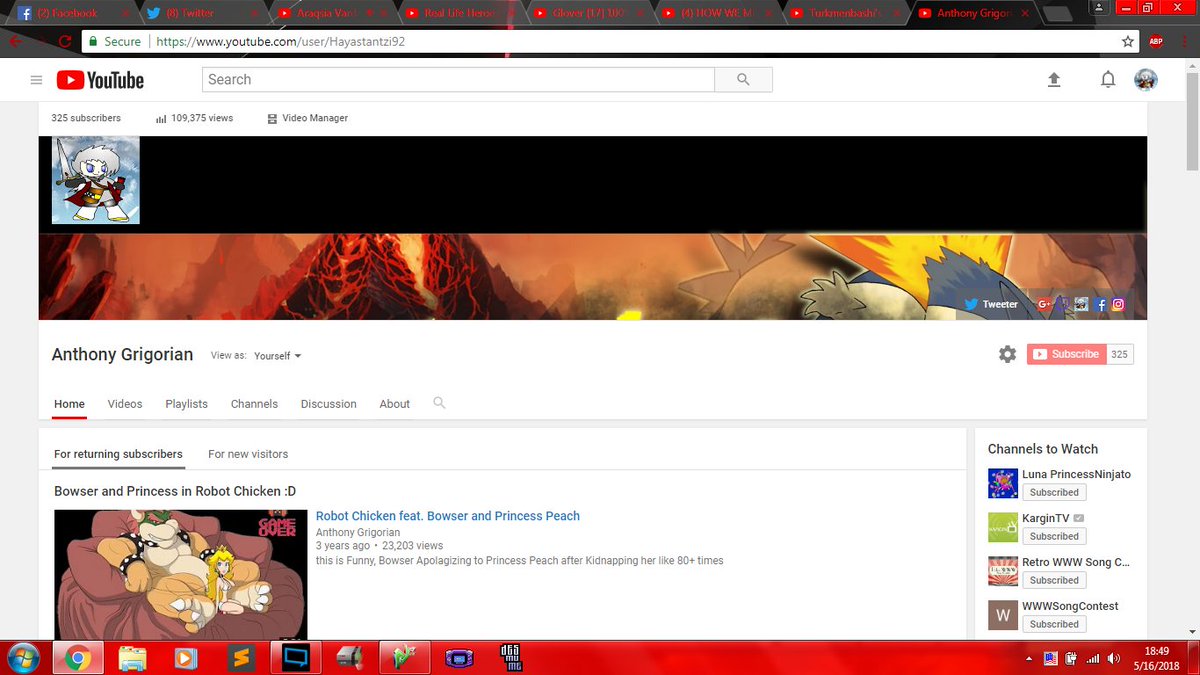This screenshot has width=1200, height=675.
Task: Switch to For new visitors tab
Action: [x=248, y=454]
